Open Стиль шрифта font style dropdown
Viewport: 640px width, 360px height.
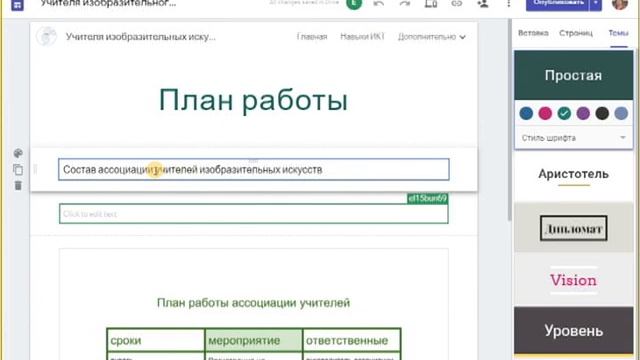573,138
